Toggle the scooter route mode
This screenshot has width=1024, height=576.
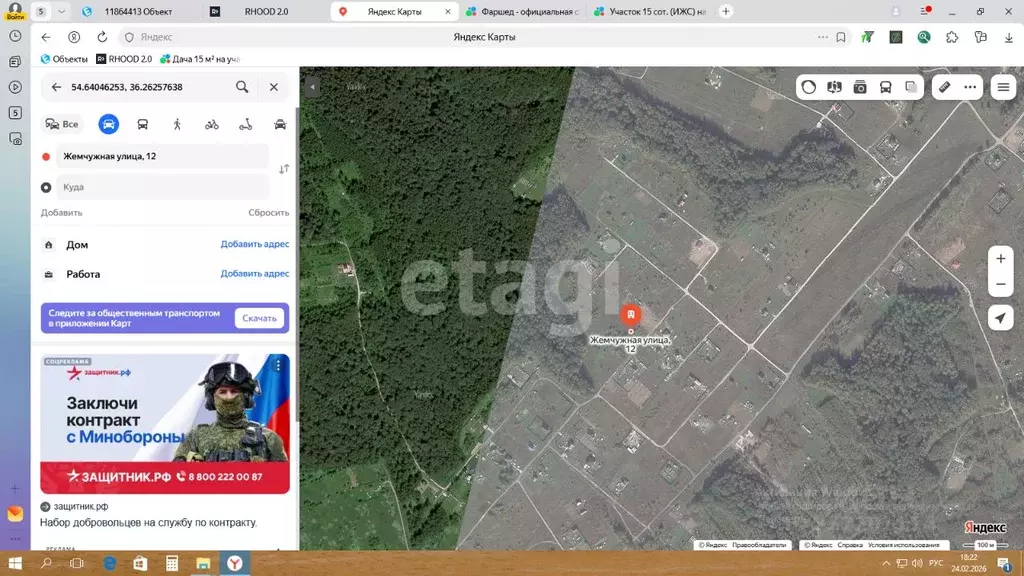[245, 124]
